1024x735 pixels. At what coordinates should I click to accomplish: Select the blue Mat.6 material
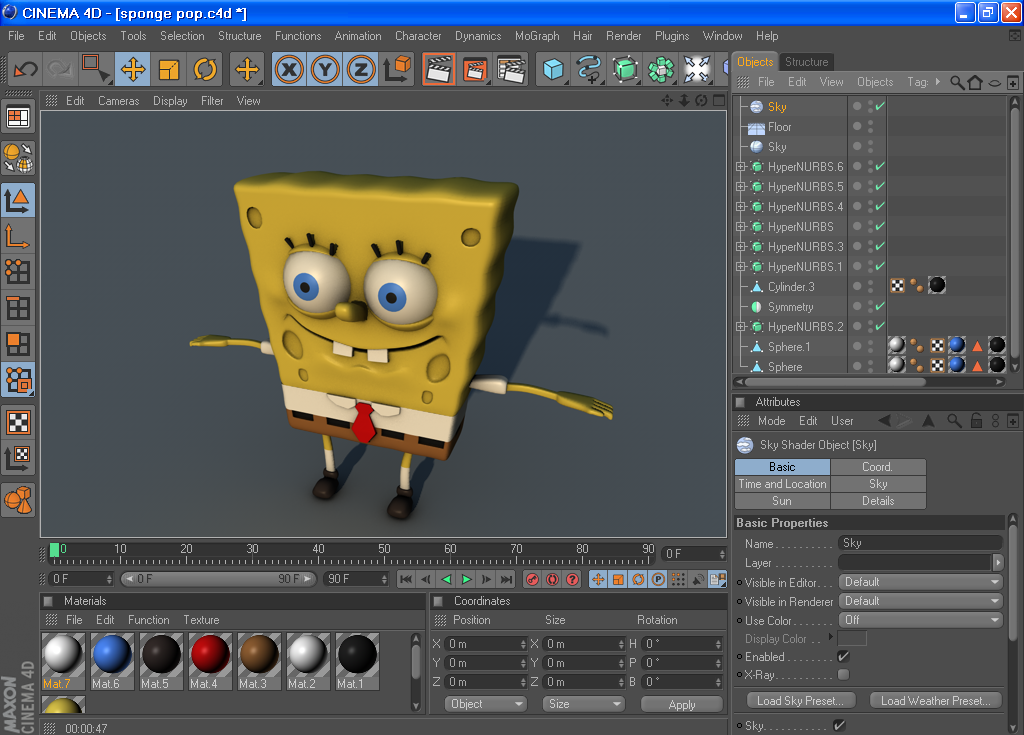tap(112, 661)
